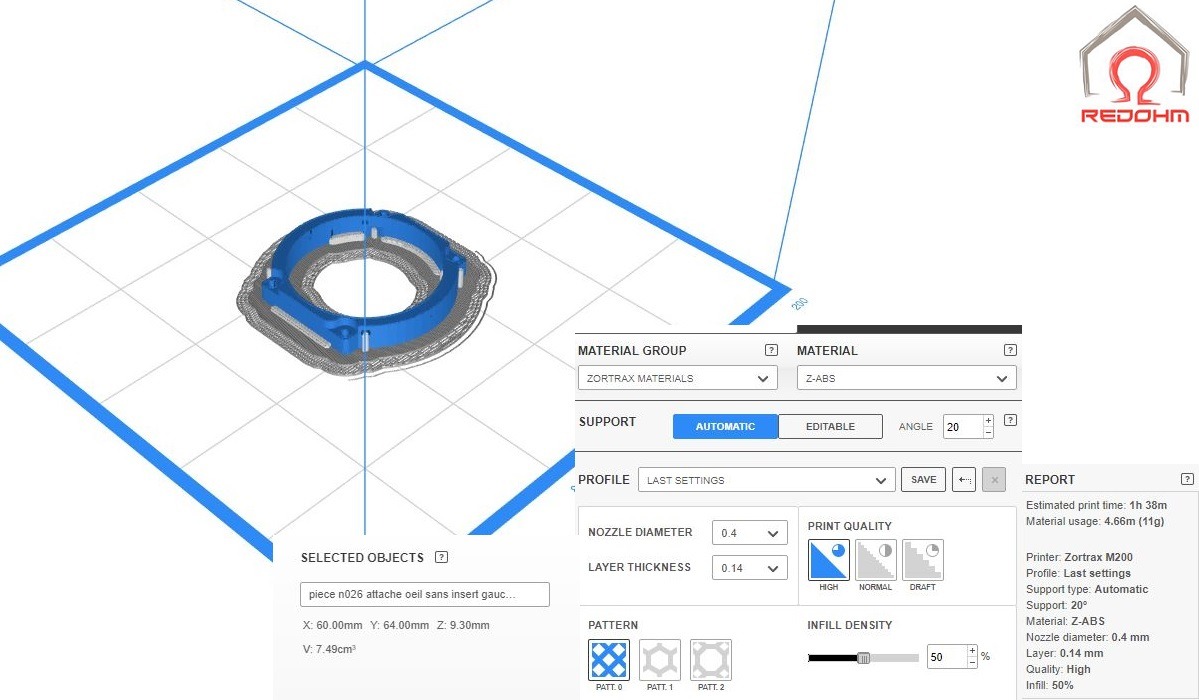The height and width of the screenshot is (700, 1199).
Task: Click the profile import arrow icon
Action: click(x=964, y=480)
